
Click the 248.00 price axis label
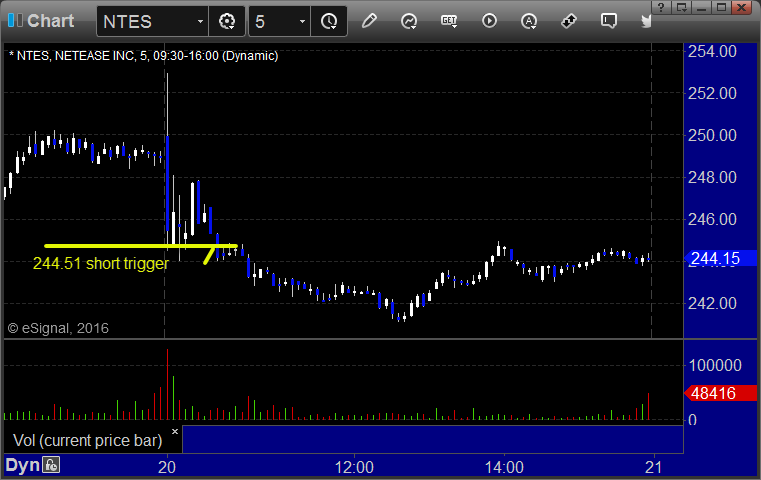(712, 177)
